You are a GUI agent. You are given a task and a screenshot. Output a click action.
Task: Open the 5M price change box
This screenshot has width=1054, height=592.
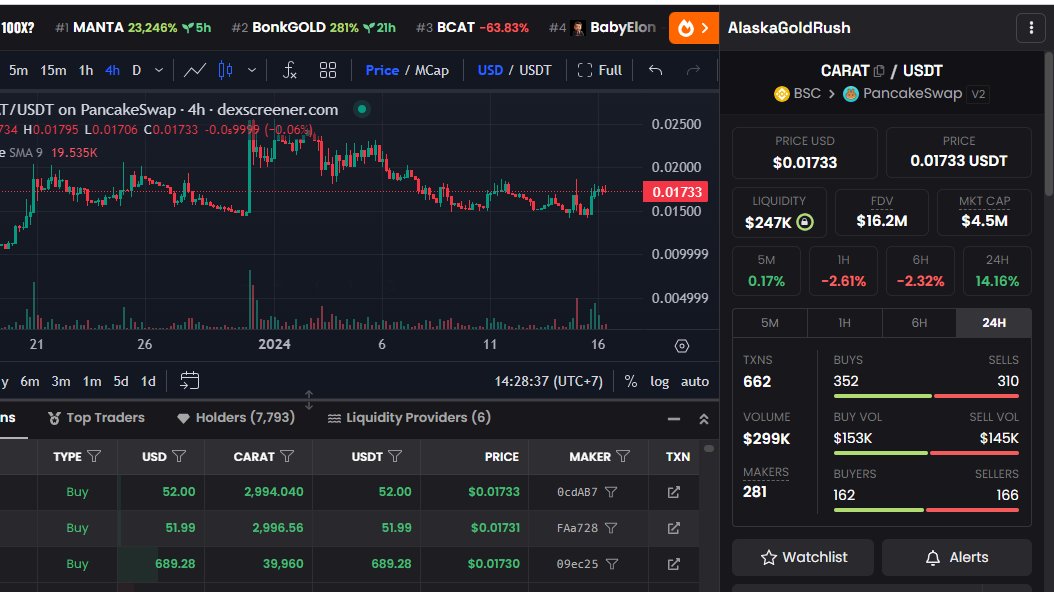click(766, 271)
